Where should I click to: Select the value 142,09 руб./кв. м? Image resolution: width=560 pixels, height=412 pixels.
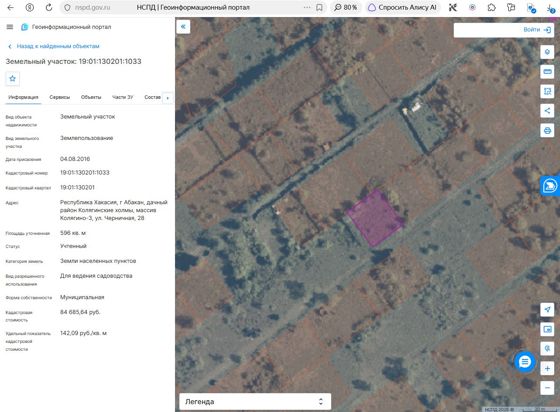pyautogui.click(x=84, y=333)
